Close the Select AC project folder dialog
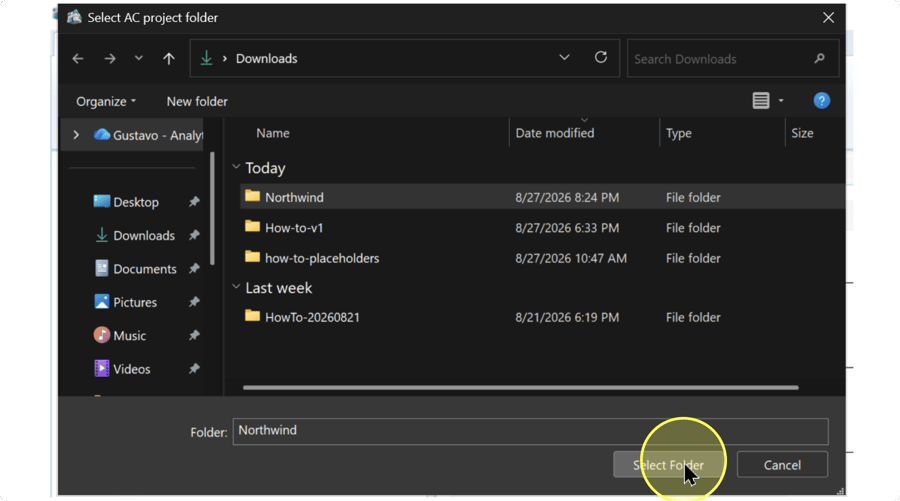Image resolution: width=900 pixels, height=501 pixels. 828,18
